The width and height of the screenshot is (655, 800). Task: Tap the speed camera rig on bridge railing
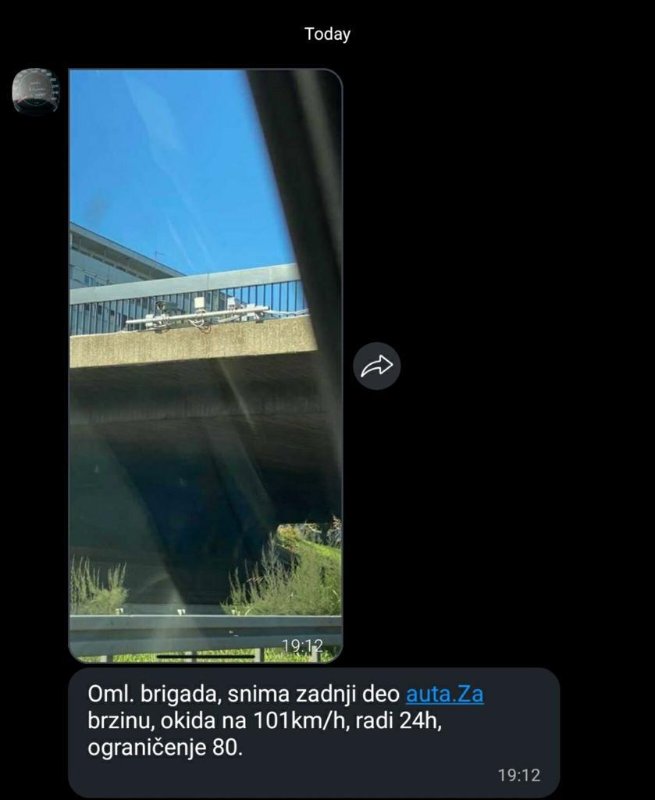coord(196,313)
